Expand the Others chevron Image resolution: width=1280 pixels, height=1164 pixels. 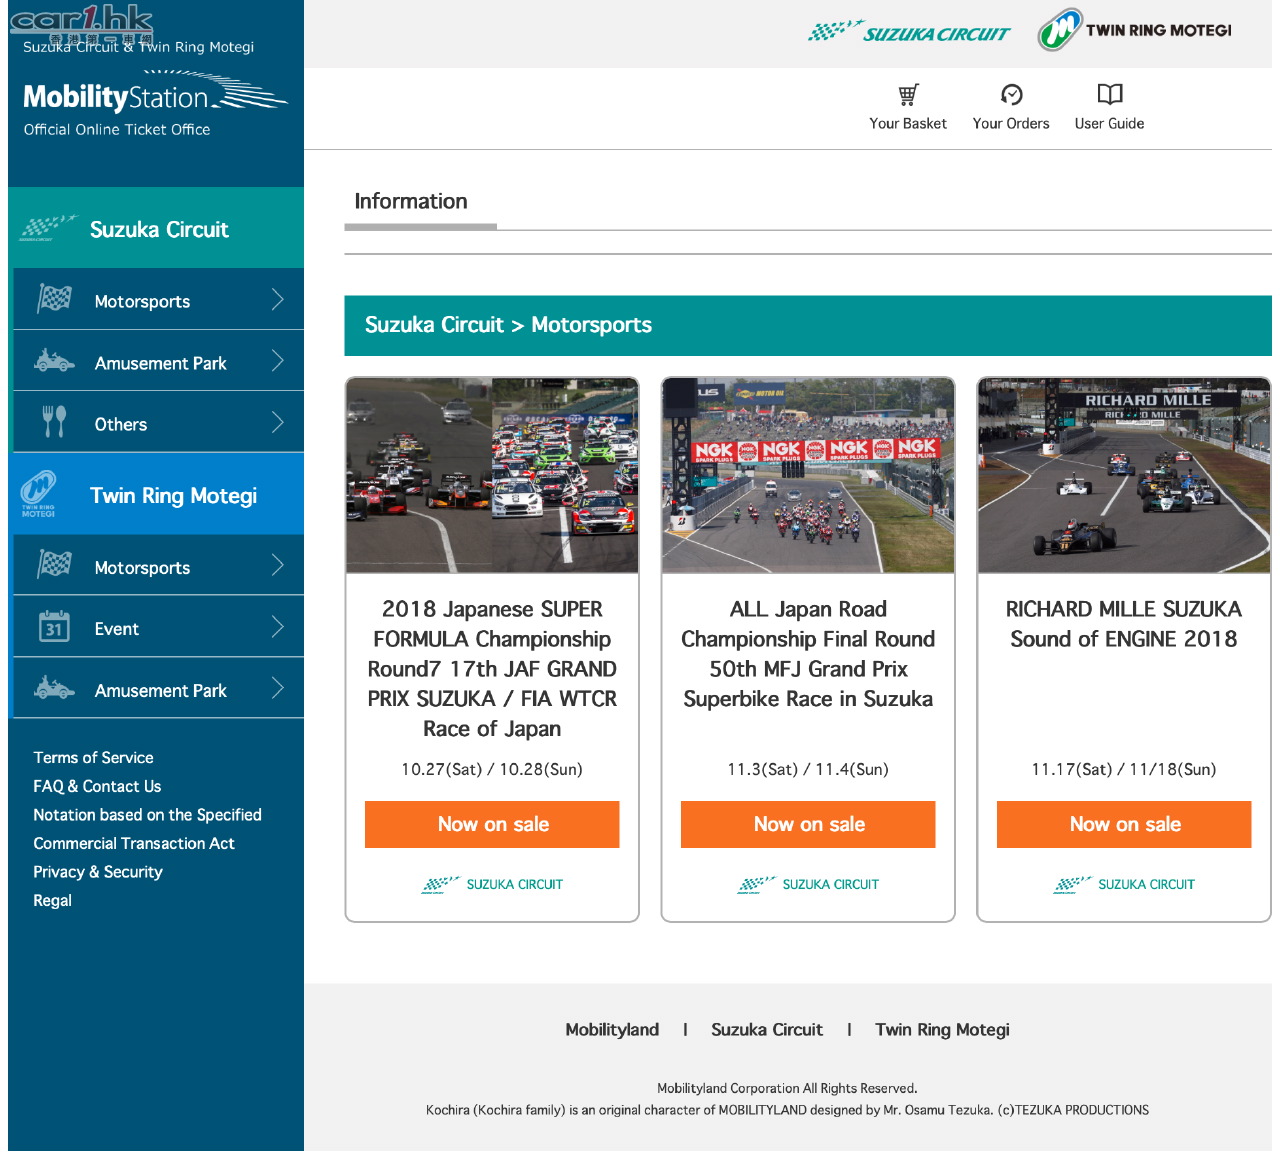(x=278, y=422)
